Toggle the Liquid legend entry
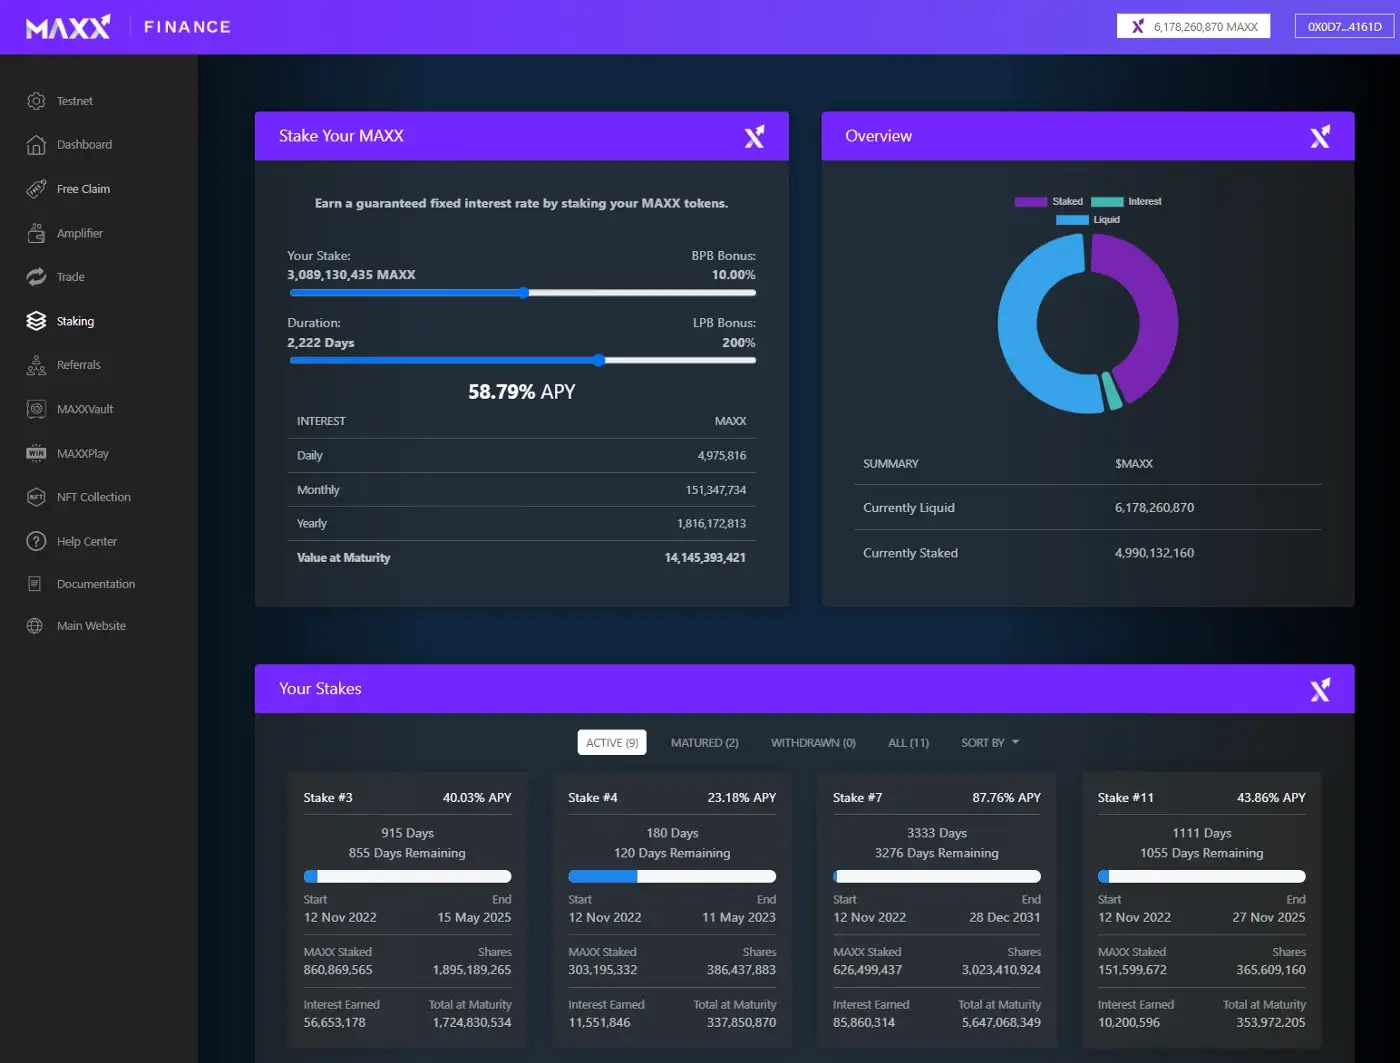This screenshot has width=1400, height=1063. tap(1088, 220)
